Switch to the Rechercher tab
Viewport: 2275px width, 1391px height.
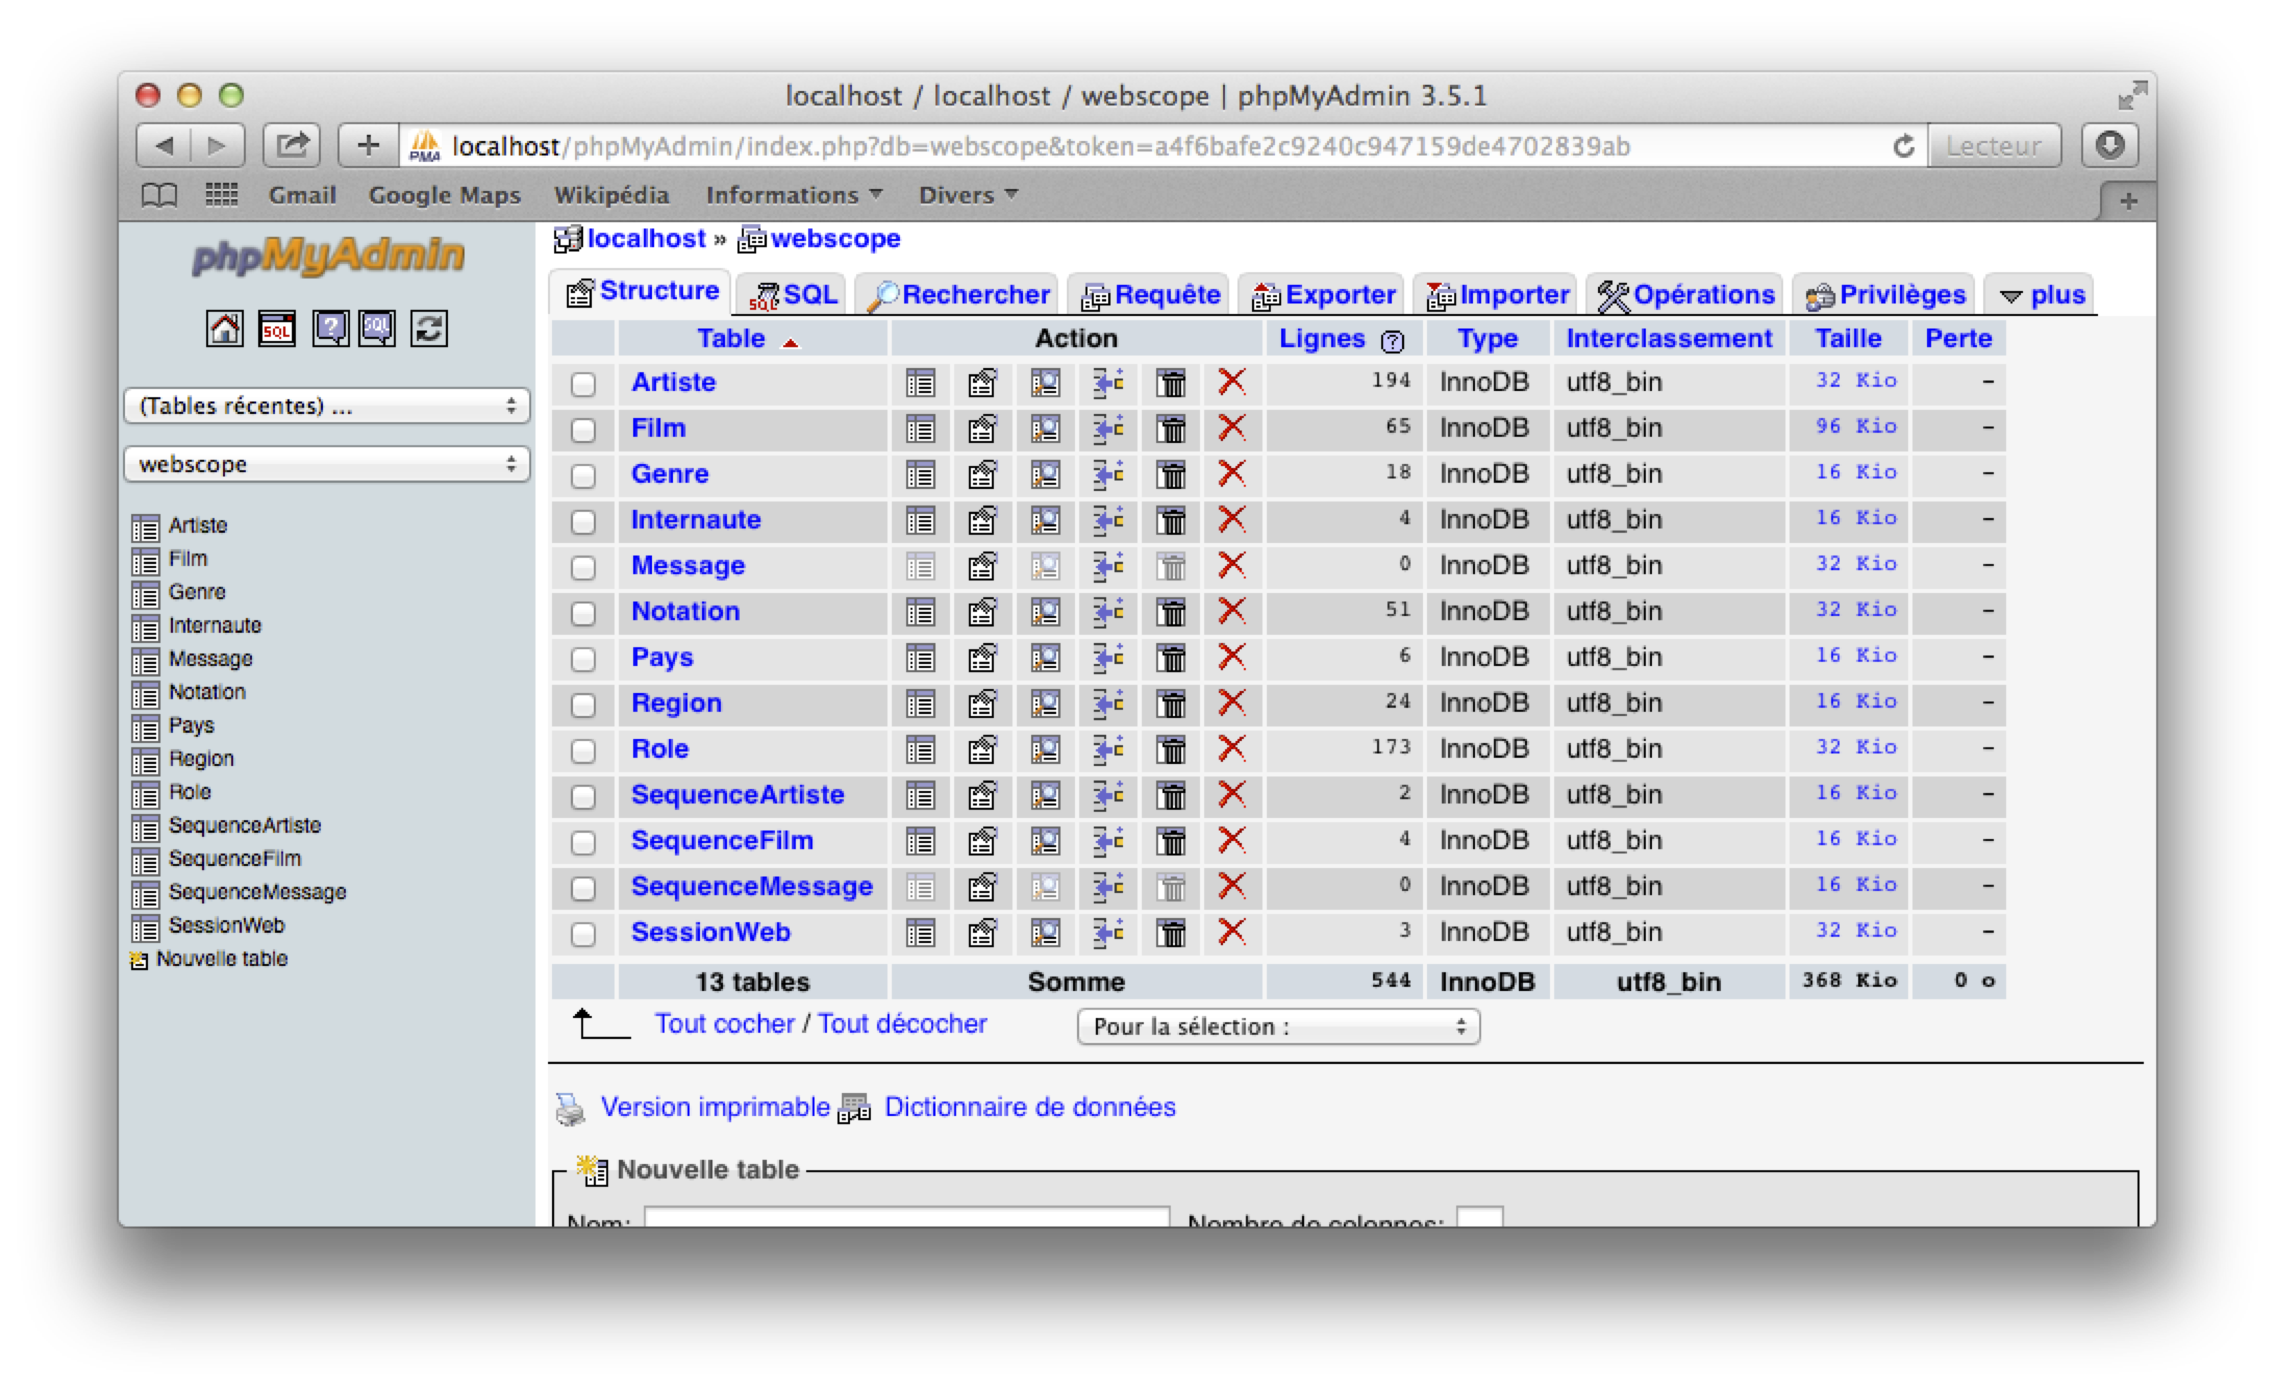[958, 295]
